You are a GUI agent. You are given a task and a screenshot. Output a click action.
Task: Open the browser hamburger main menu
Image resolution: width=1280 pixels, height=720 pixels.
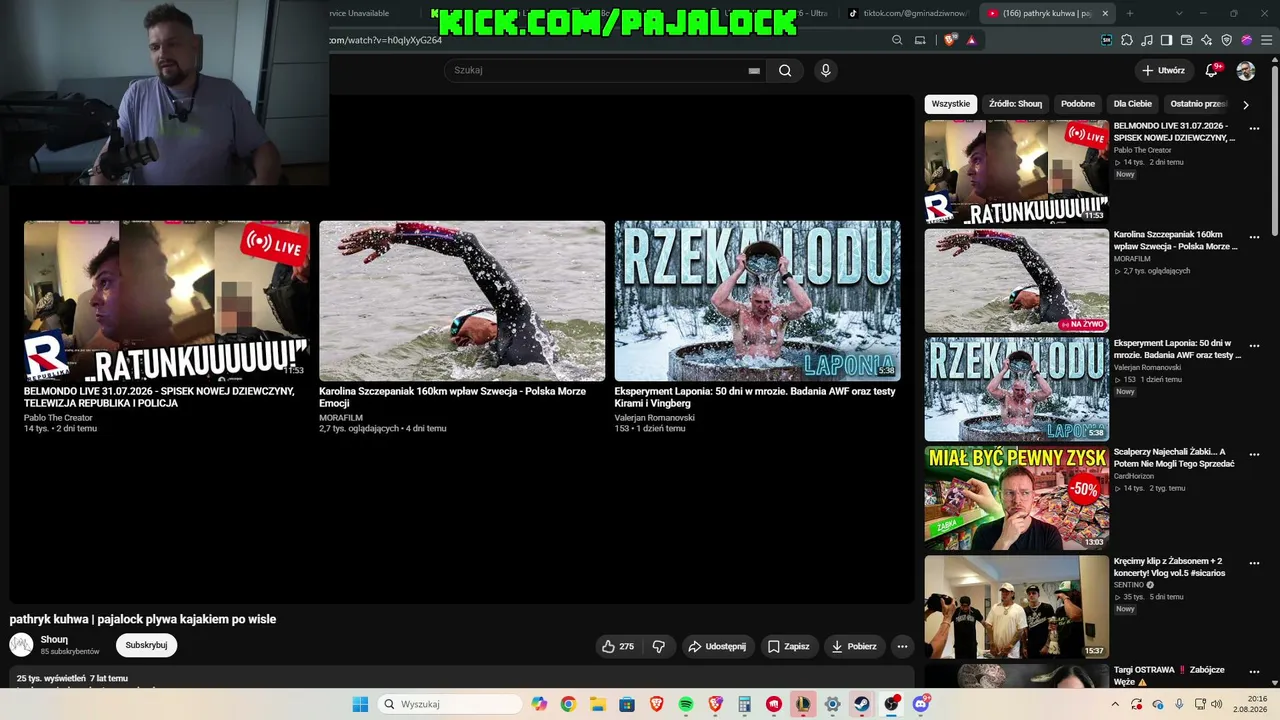click(1266, 40)
